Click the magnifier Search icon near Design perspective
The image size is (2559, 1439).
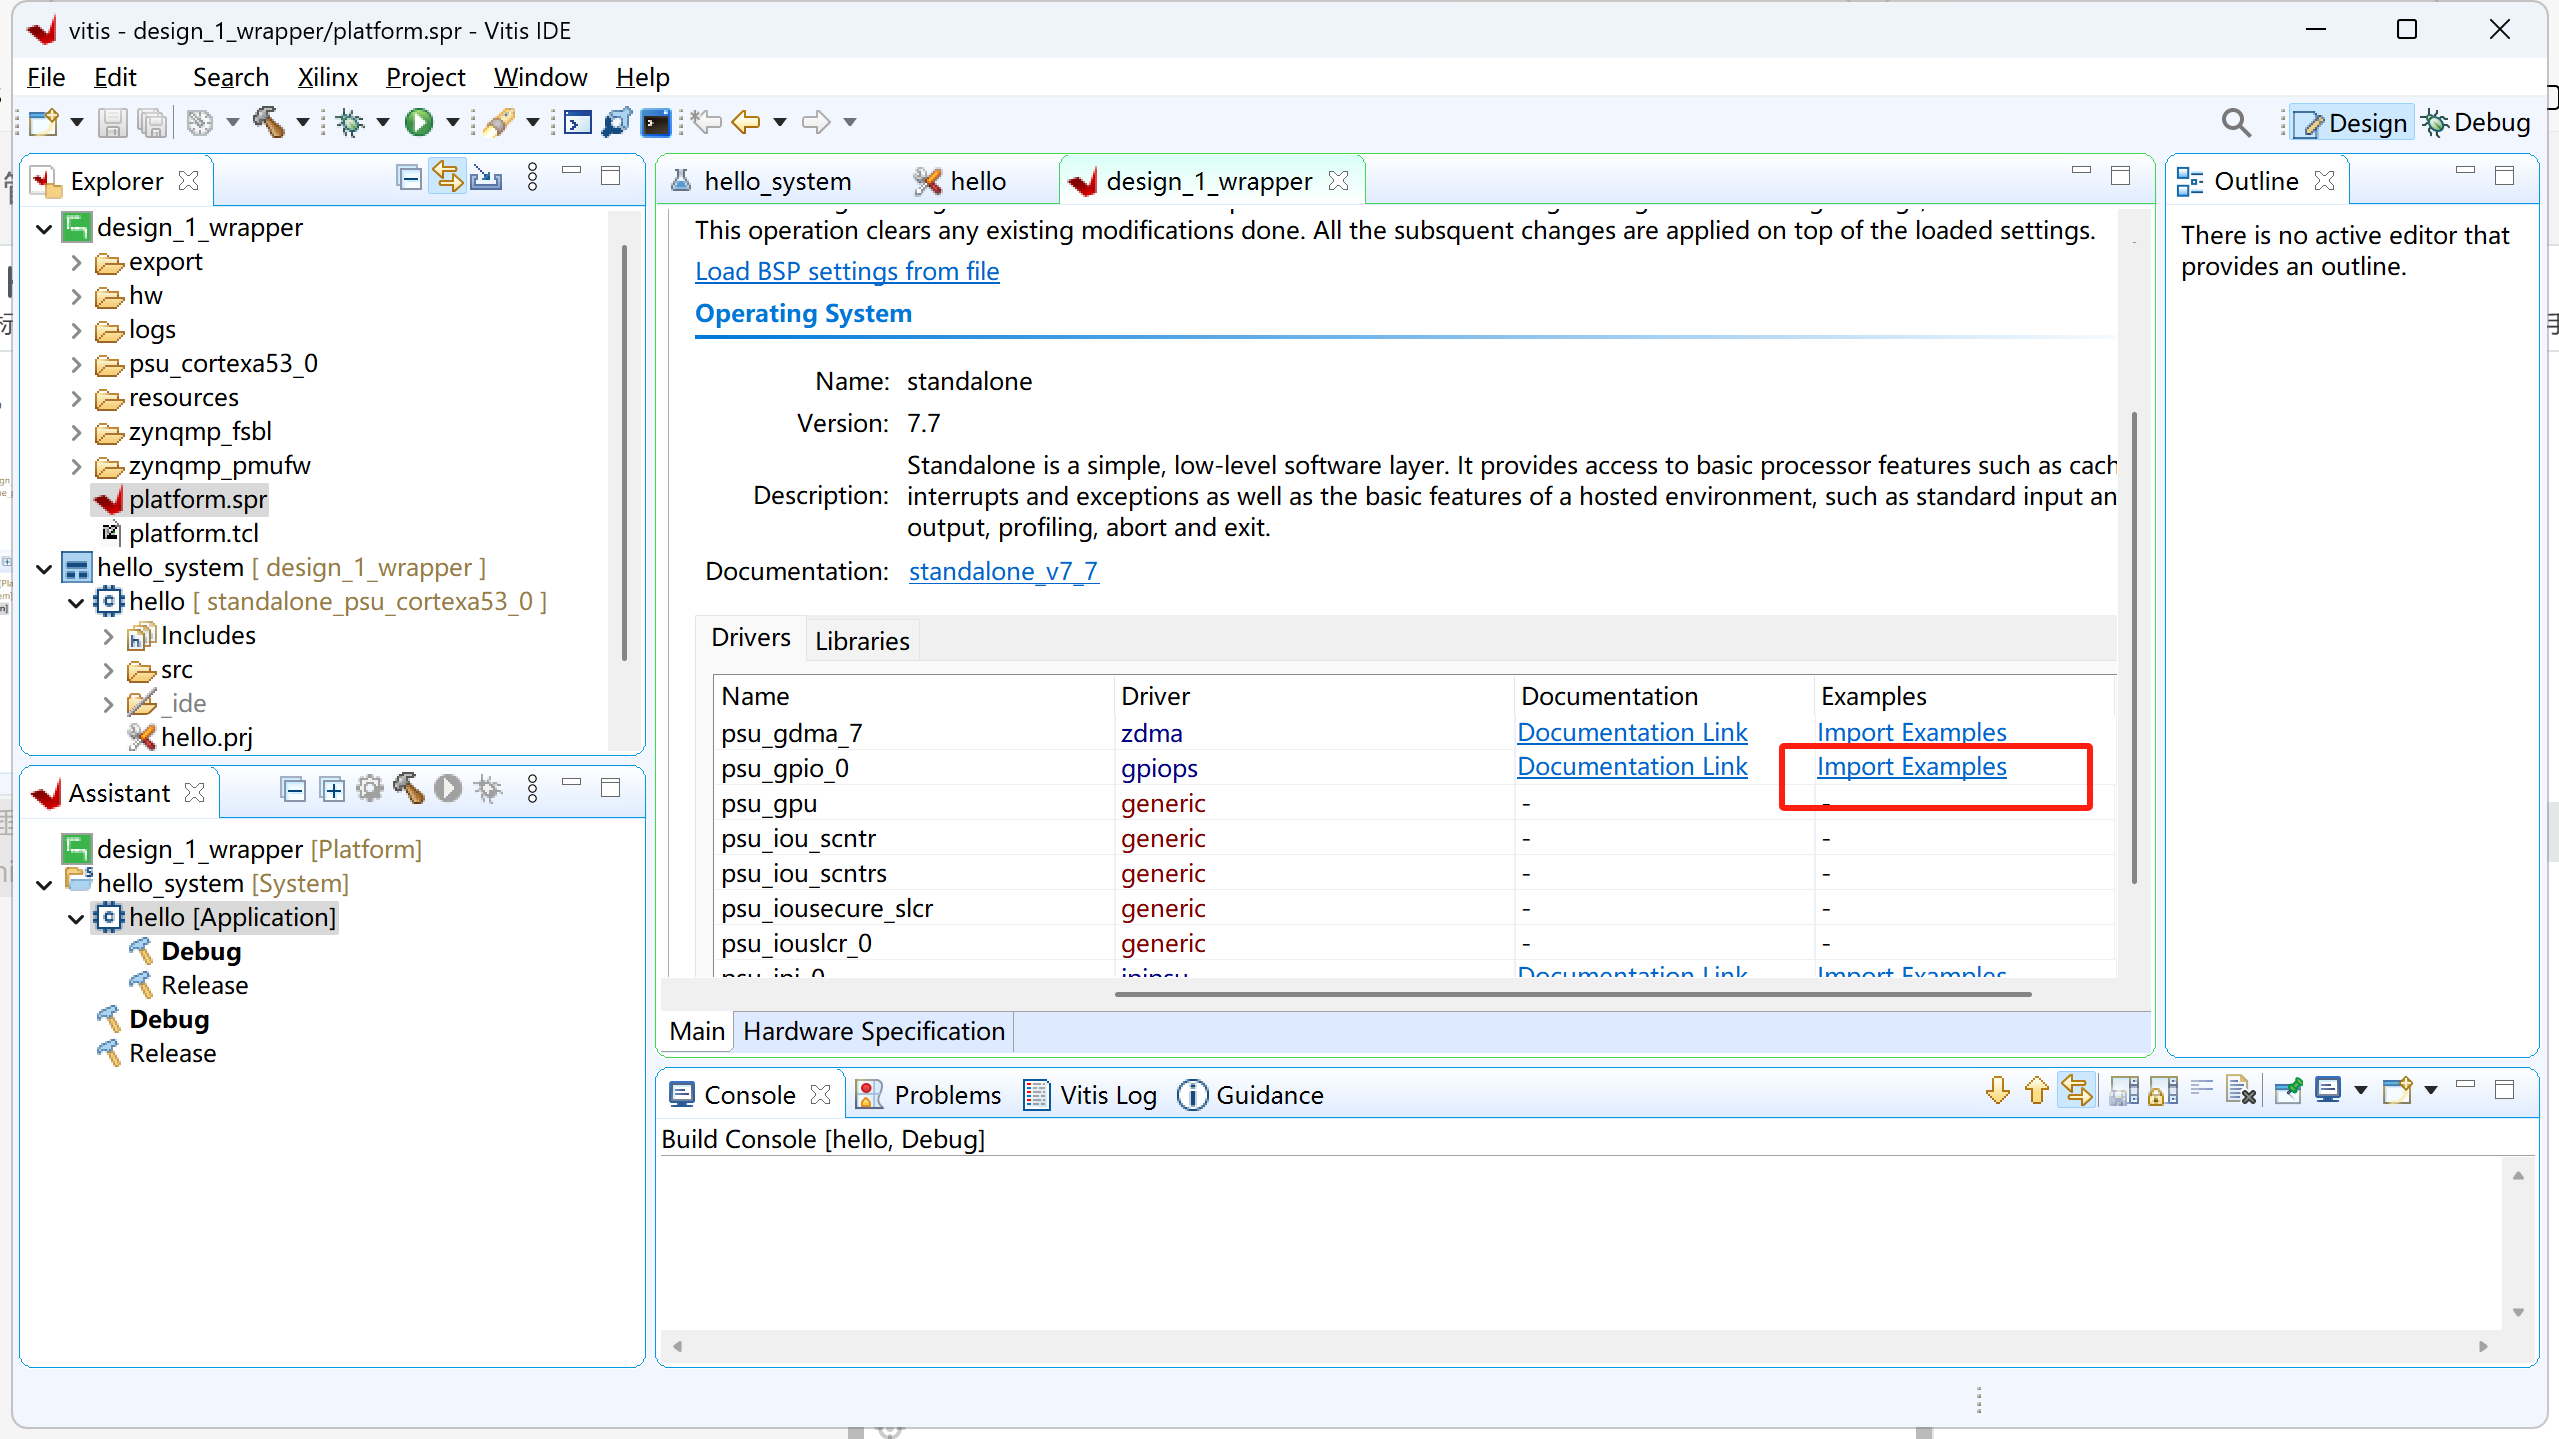pos(2236,123)
